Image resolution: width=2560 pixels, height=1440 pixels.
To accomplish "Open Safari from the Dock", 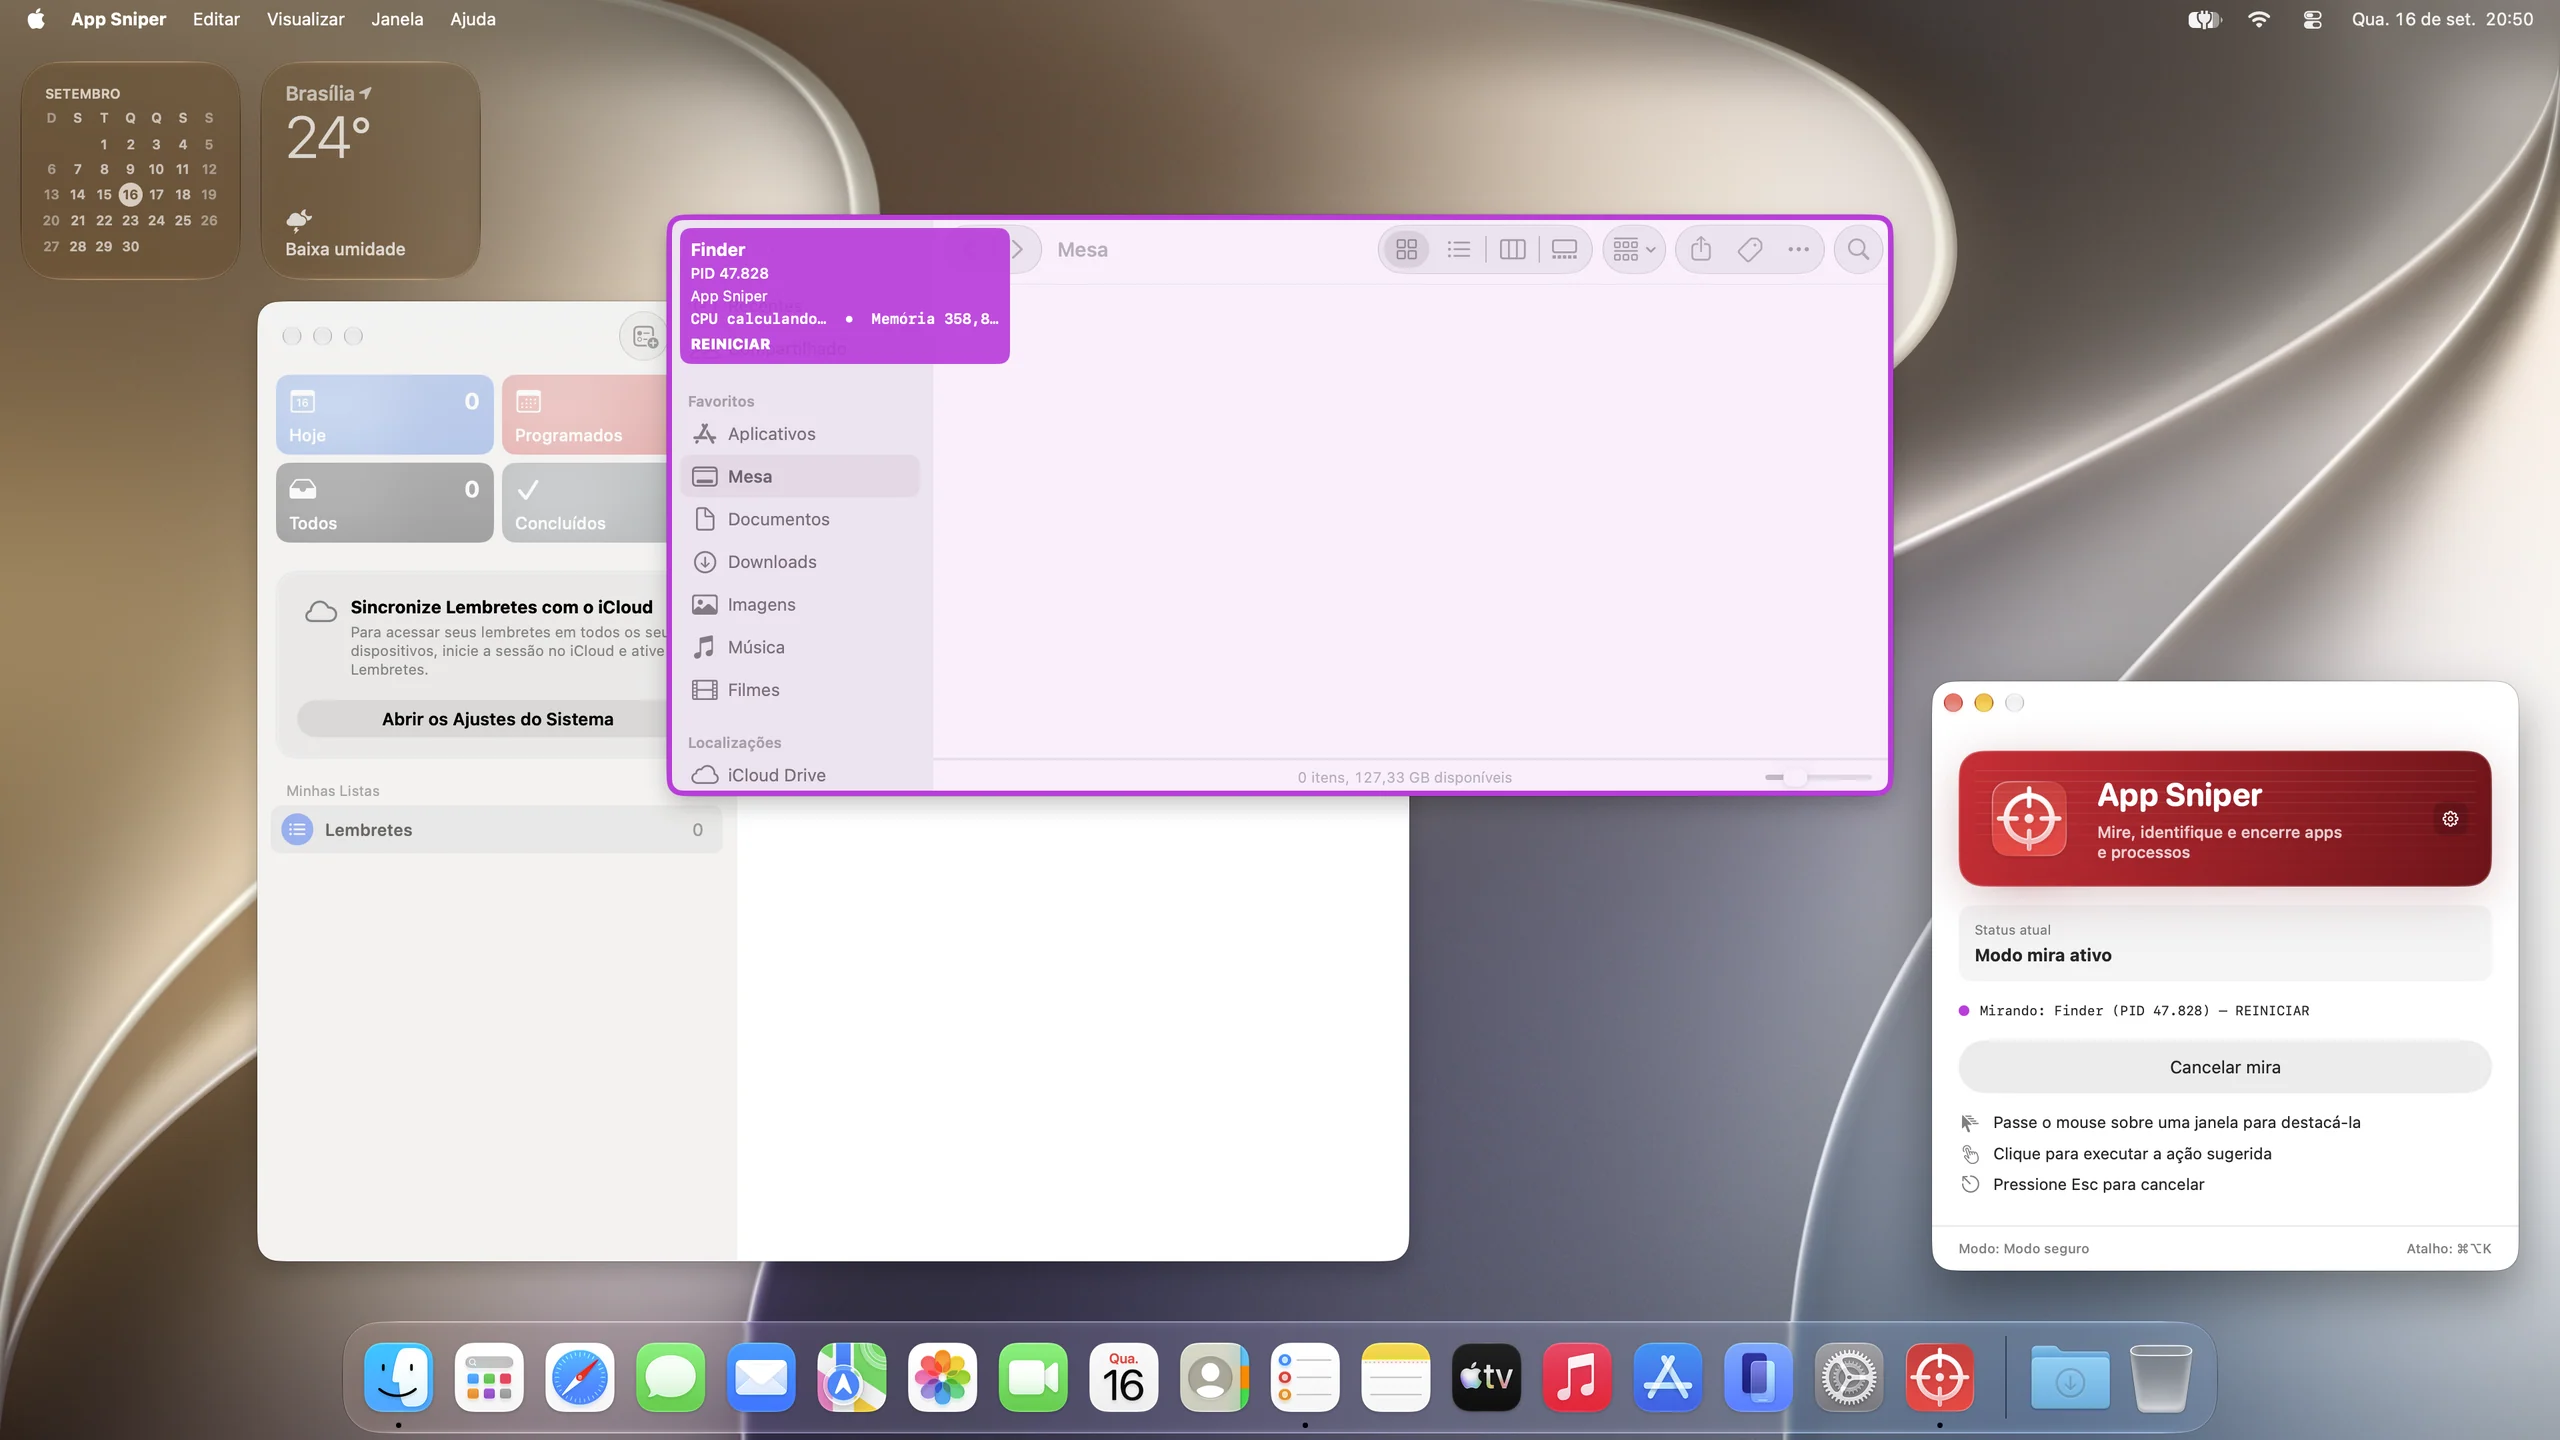I will click(580, 1377).
